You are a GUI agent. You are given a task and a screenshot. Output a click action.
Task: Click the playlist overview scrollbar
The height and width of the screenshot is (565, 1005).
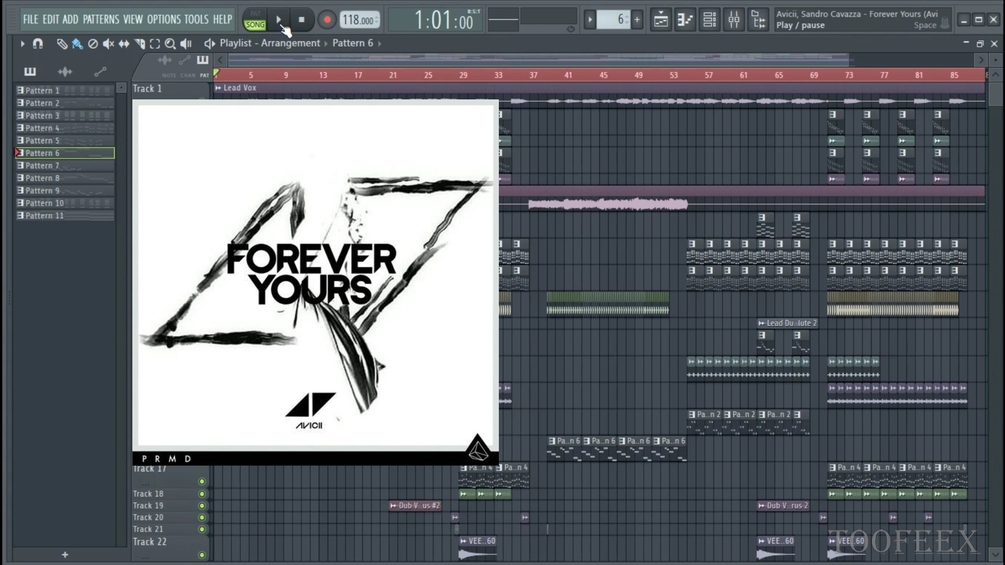coord(538,60)
